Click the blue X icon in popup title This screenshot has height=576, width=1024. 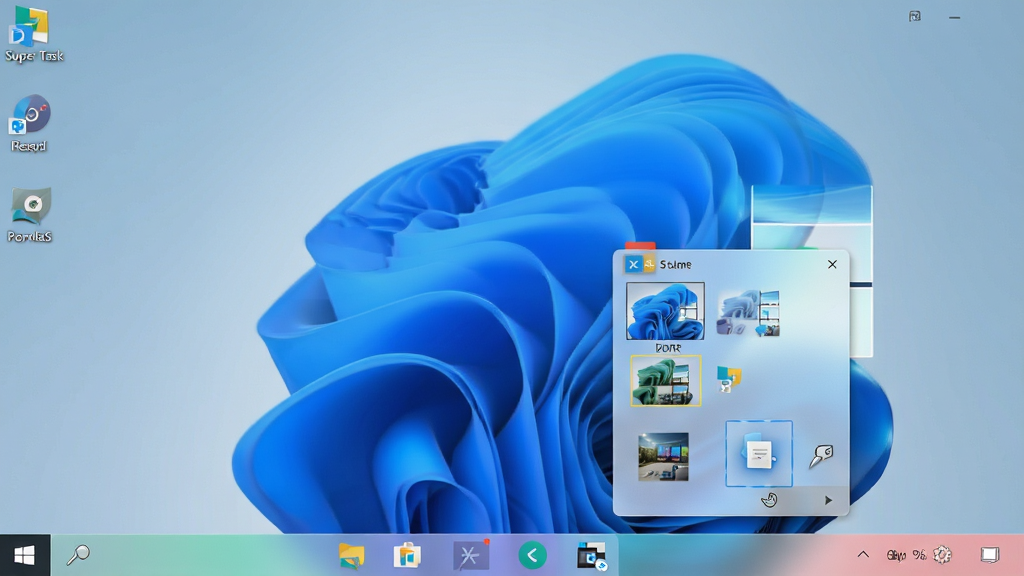(633, 264)
